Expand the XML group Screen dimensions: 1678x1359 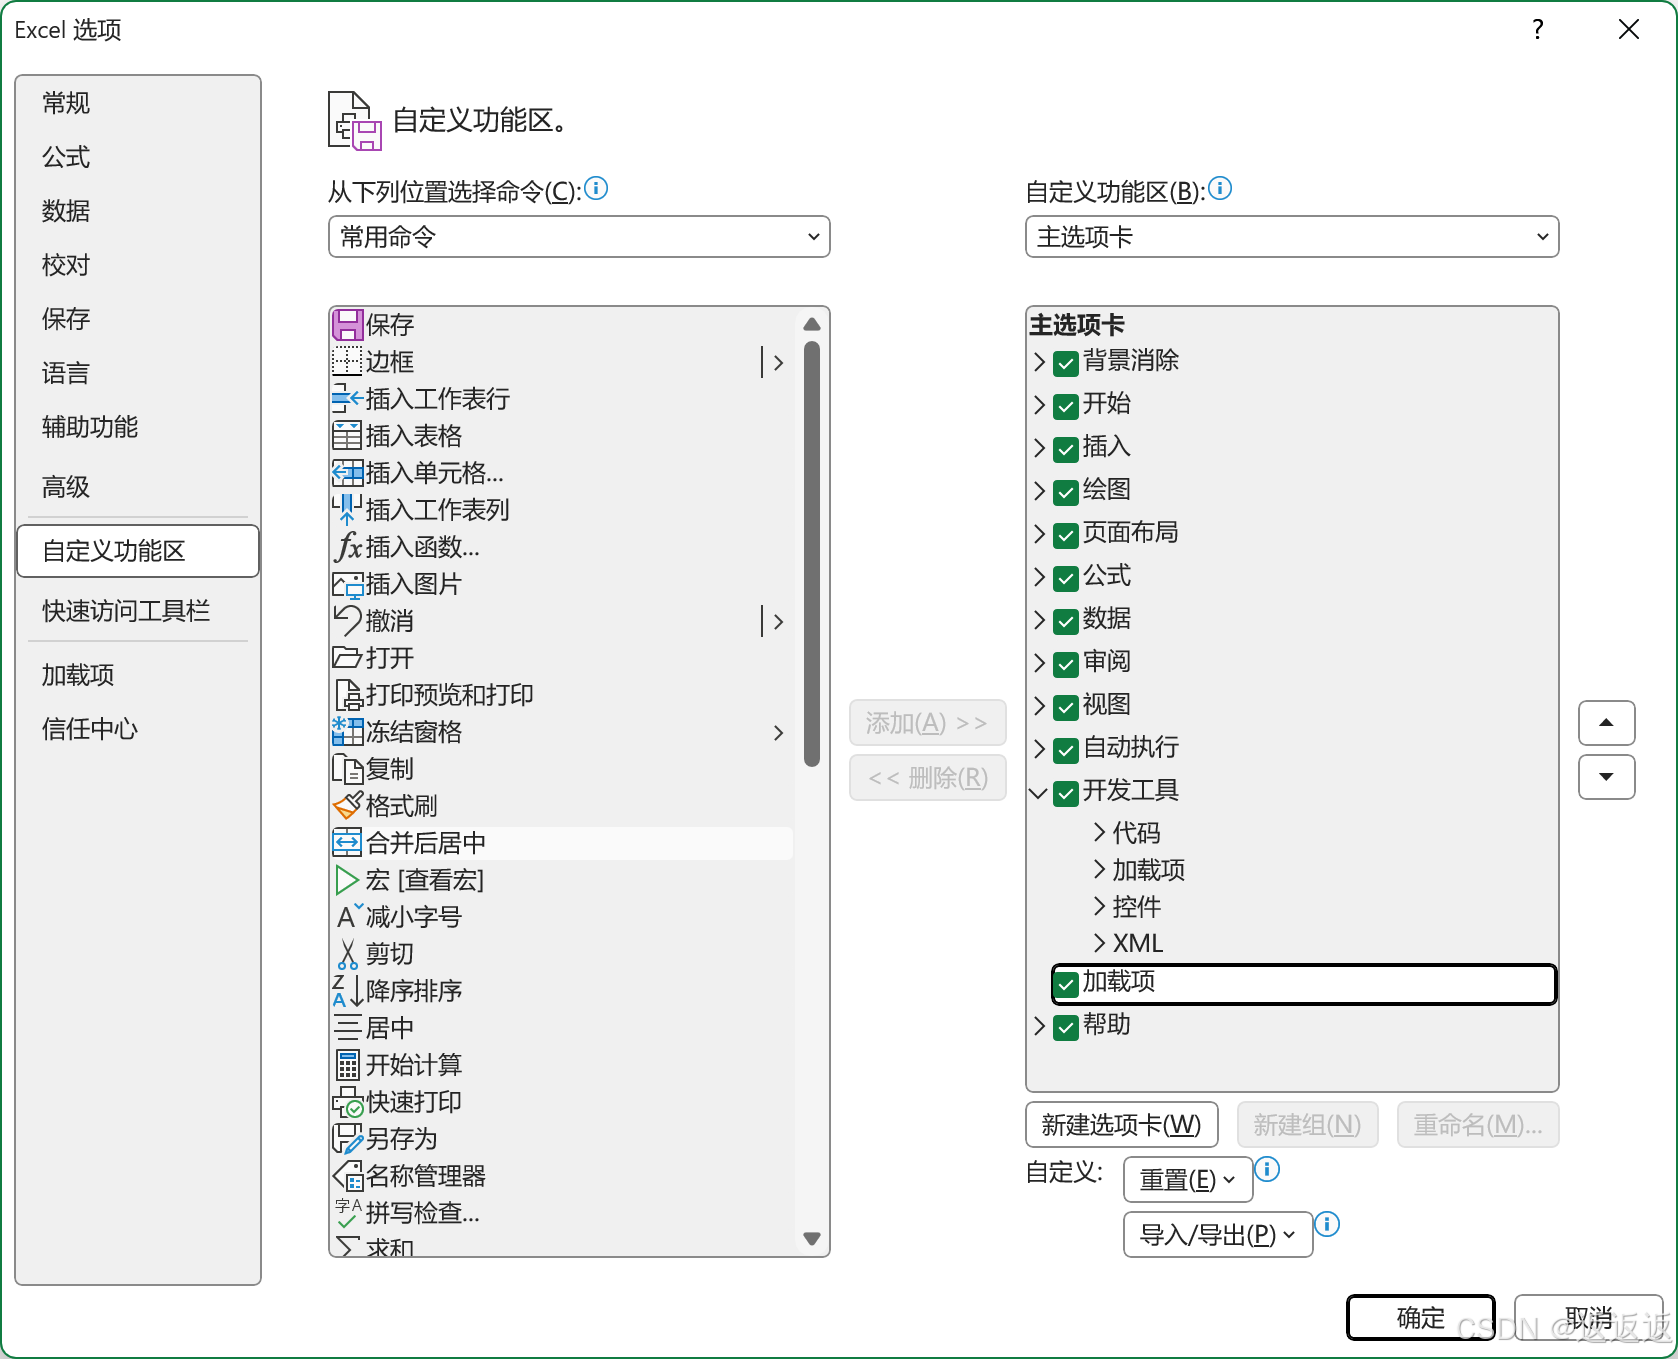click(1100, 943)
